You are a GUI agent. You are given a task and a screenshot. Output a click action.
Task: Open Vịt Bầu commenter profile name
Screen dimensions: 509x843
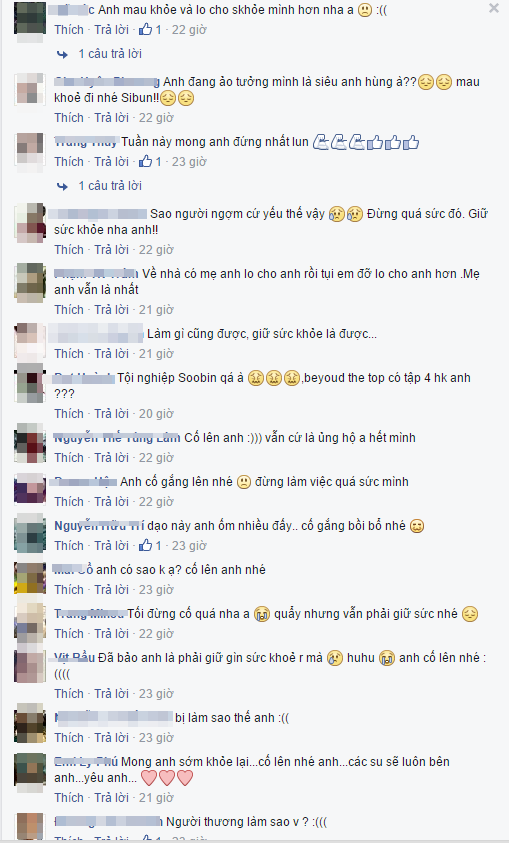75,658
